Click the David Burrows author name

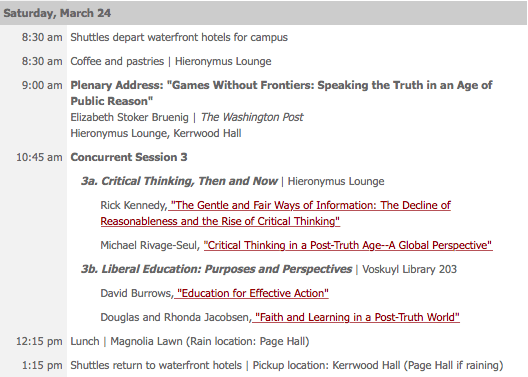(x=136, y=294)
